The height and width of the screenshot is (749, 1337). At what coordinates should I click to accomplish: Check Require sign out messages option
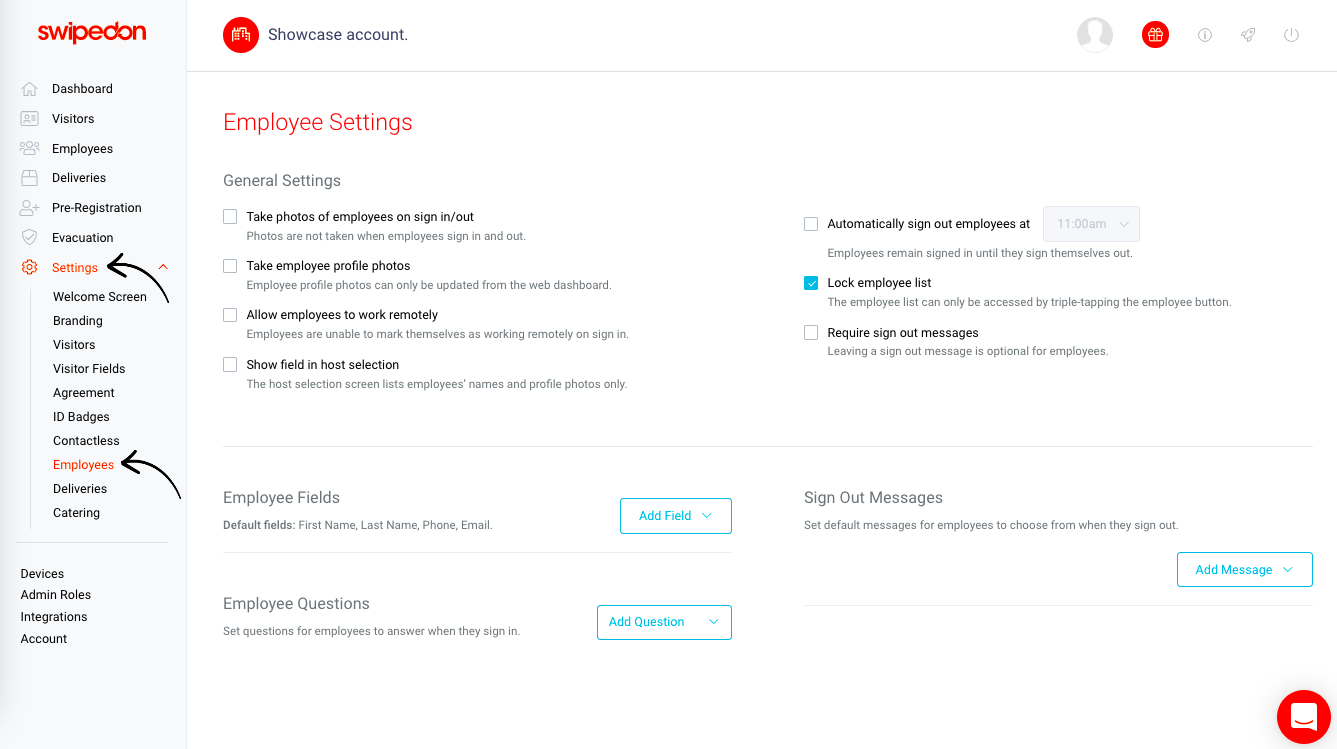point(811,333)
